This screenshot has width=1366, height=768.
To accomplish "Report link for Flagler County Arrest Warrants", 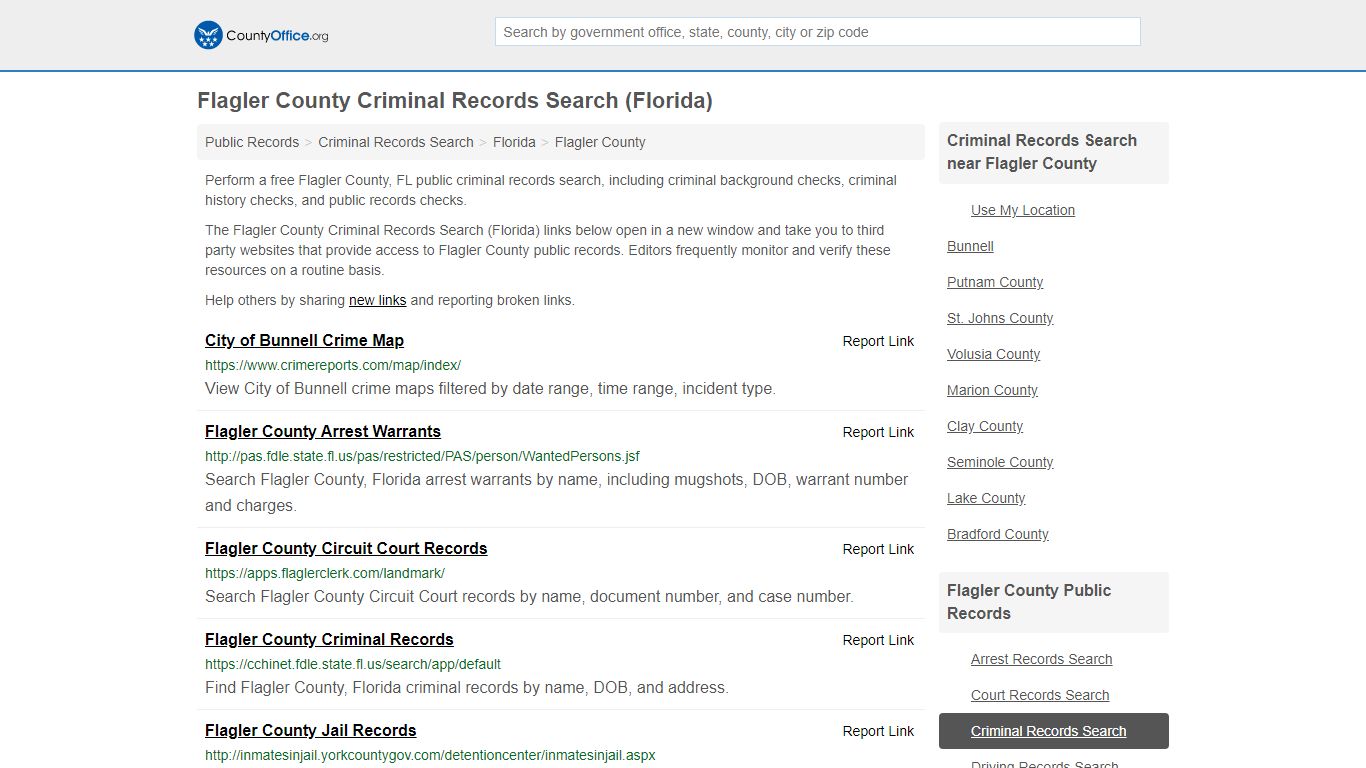I will click(x=878, y=432).
